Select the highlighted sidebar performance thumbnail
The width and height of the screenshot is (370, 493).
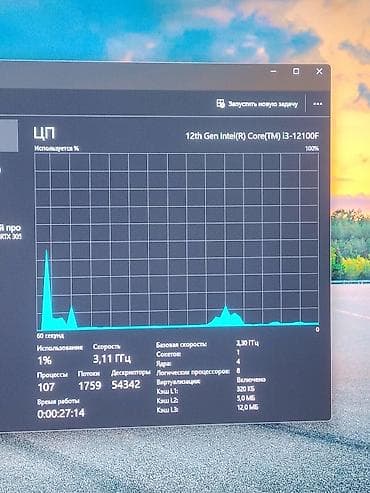[x=9, y=136]
